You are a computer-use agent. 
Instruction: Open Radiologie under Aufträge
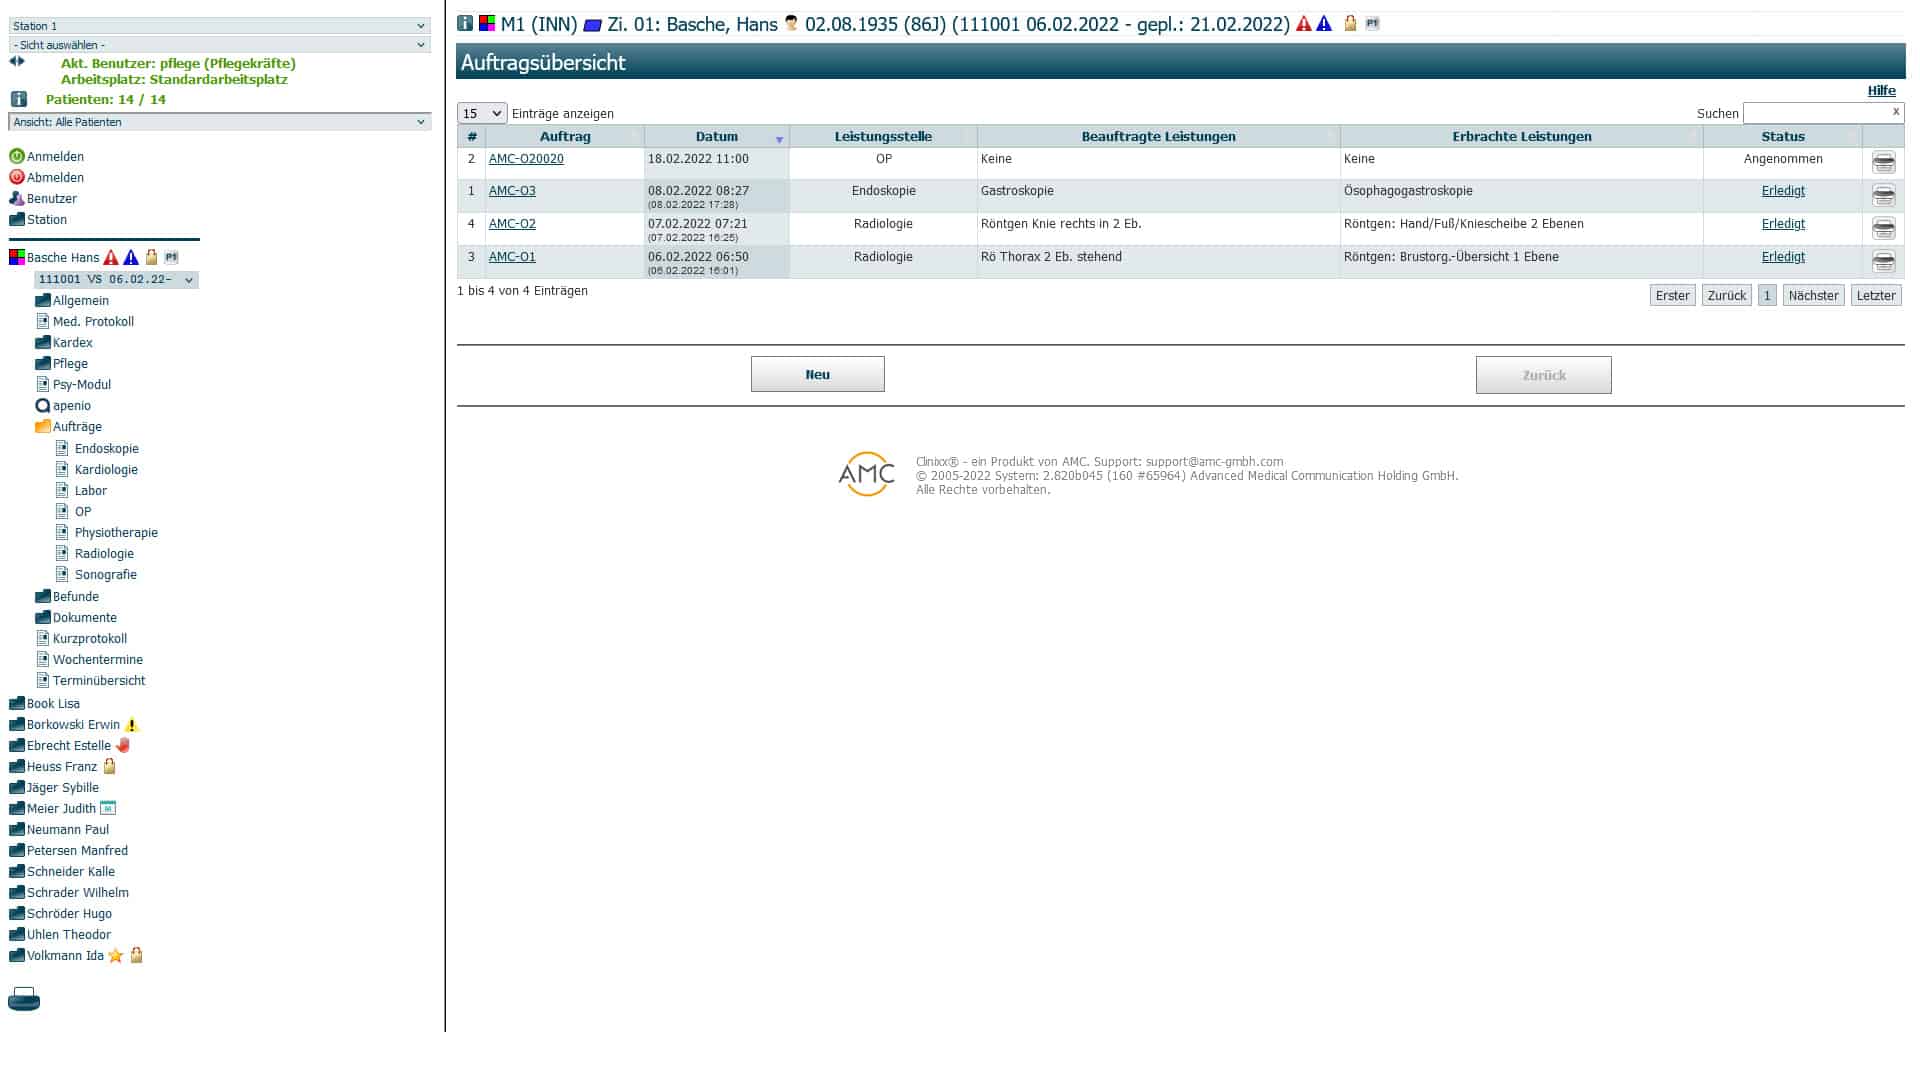point(104,554)
